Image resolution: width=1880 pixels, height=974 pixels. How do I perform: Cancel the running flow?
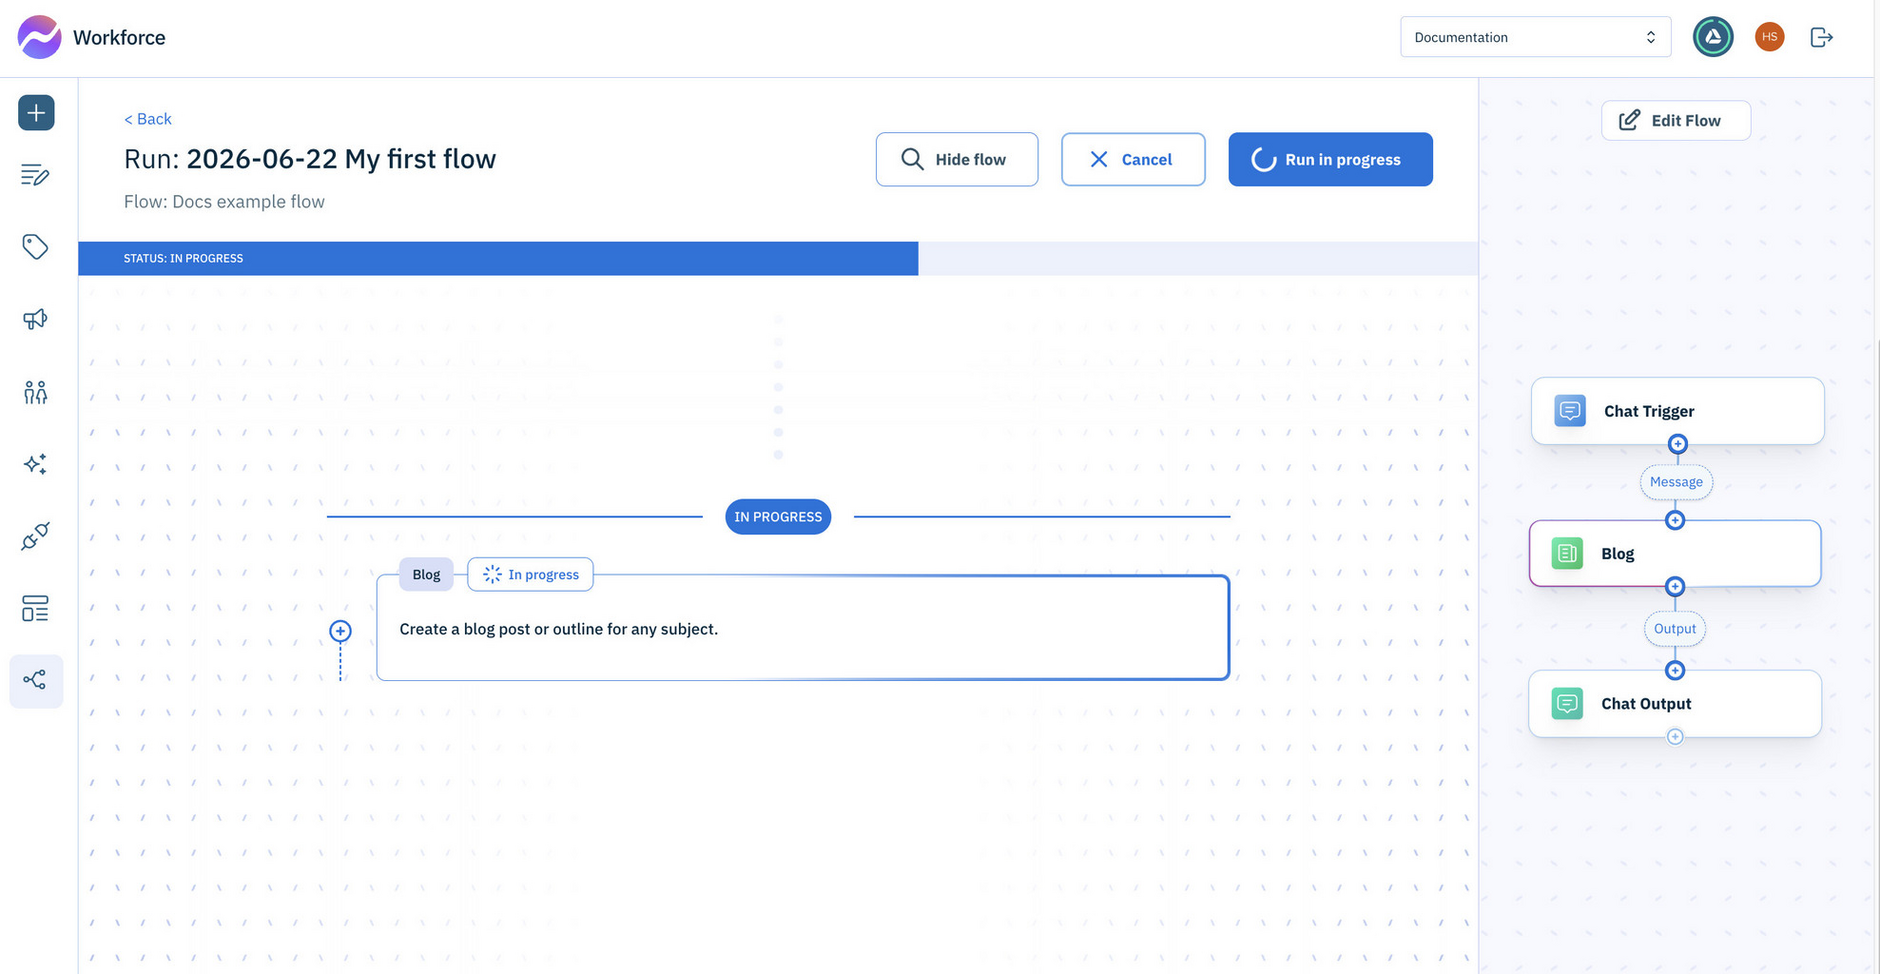1133,159
